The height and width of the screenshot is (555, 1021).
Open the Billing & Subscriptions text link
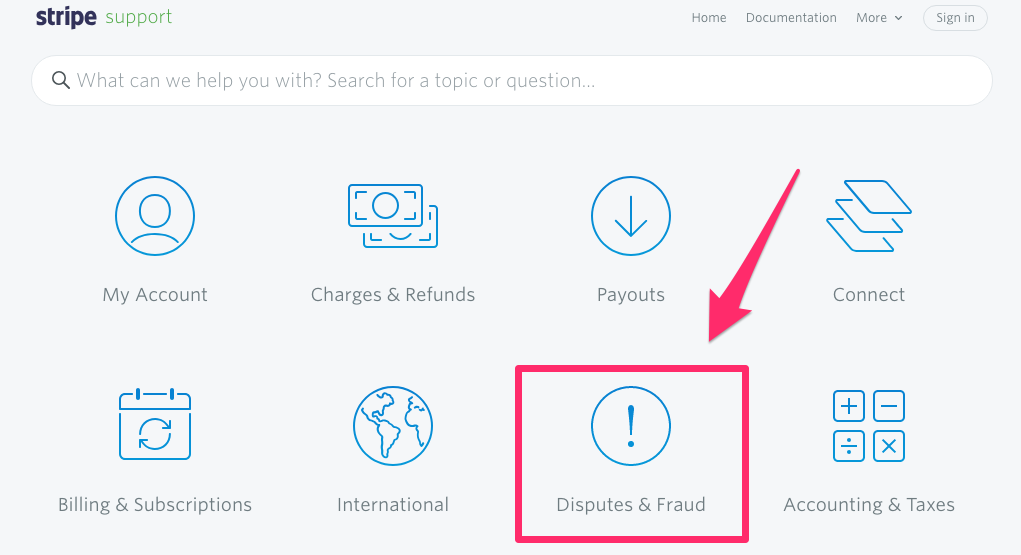click(155, 505)
